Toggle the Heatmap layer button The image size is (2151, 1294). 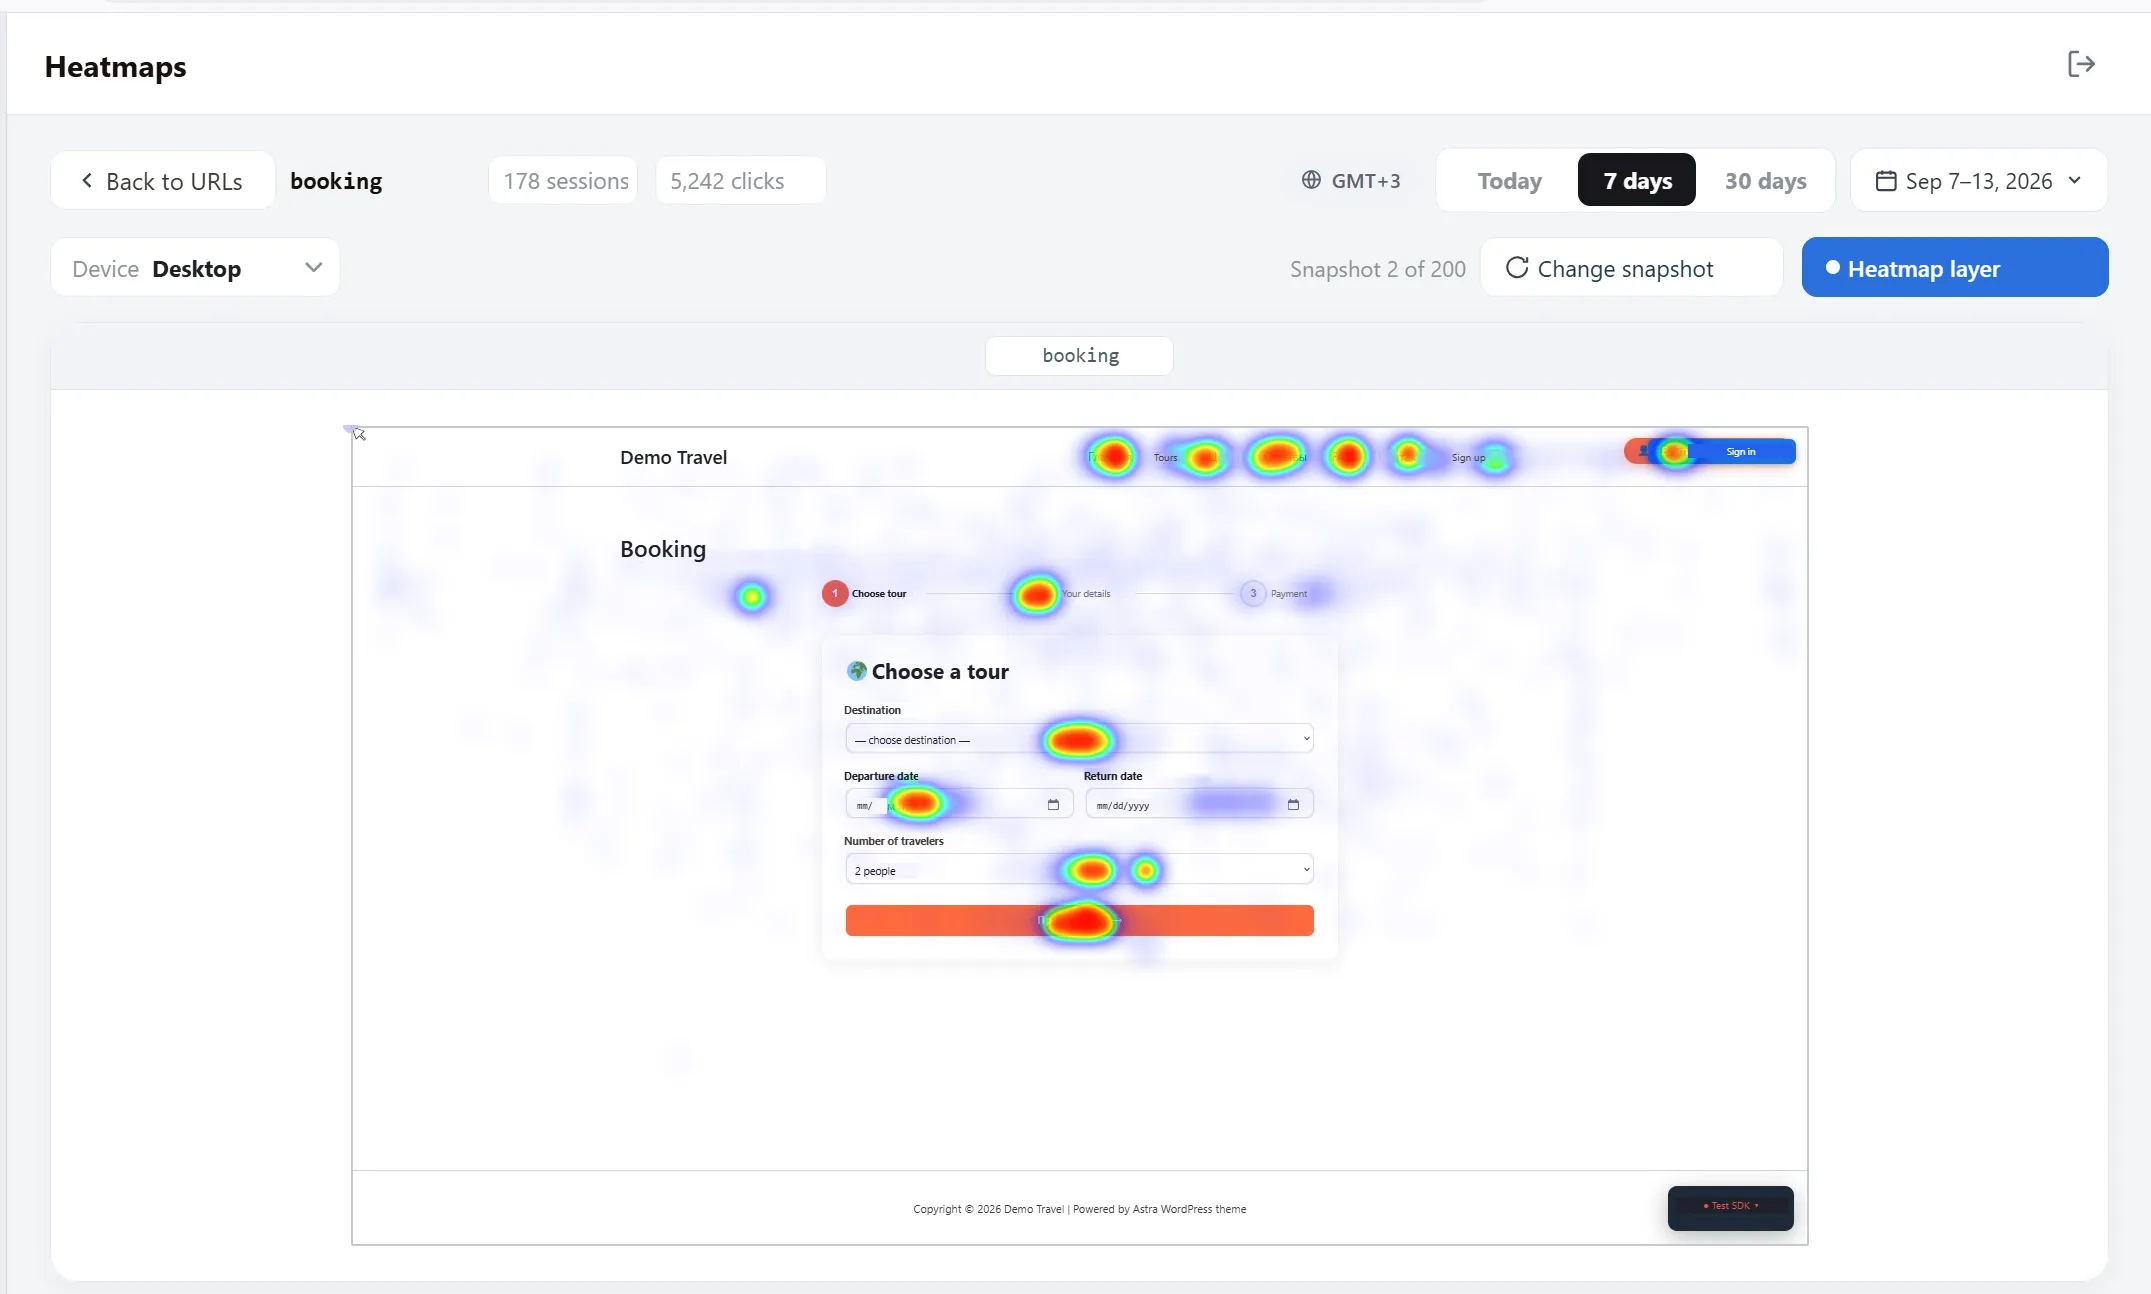pyautogui.click(x=1955, y=267)
